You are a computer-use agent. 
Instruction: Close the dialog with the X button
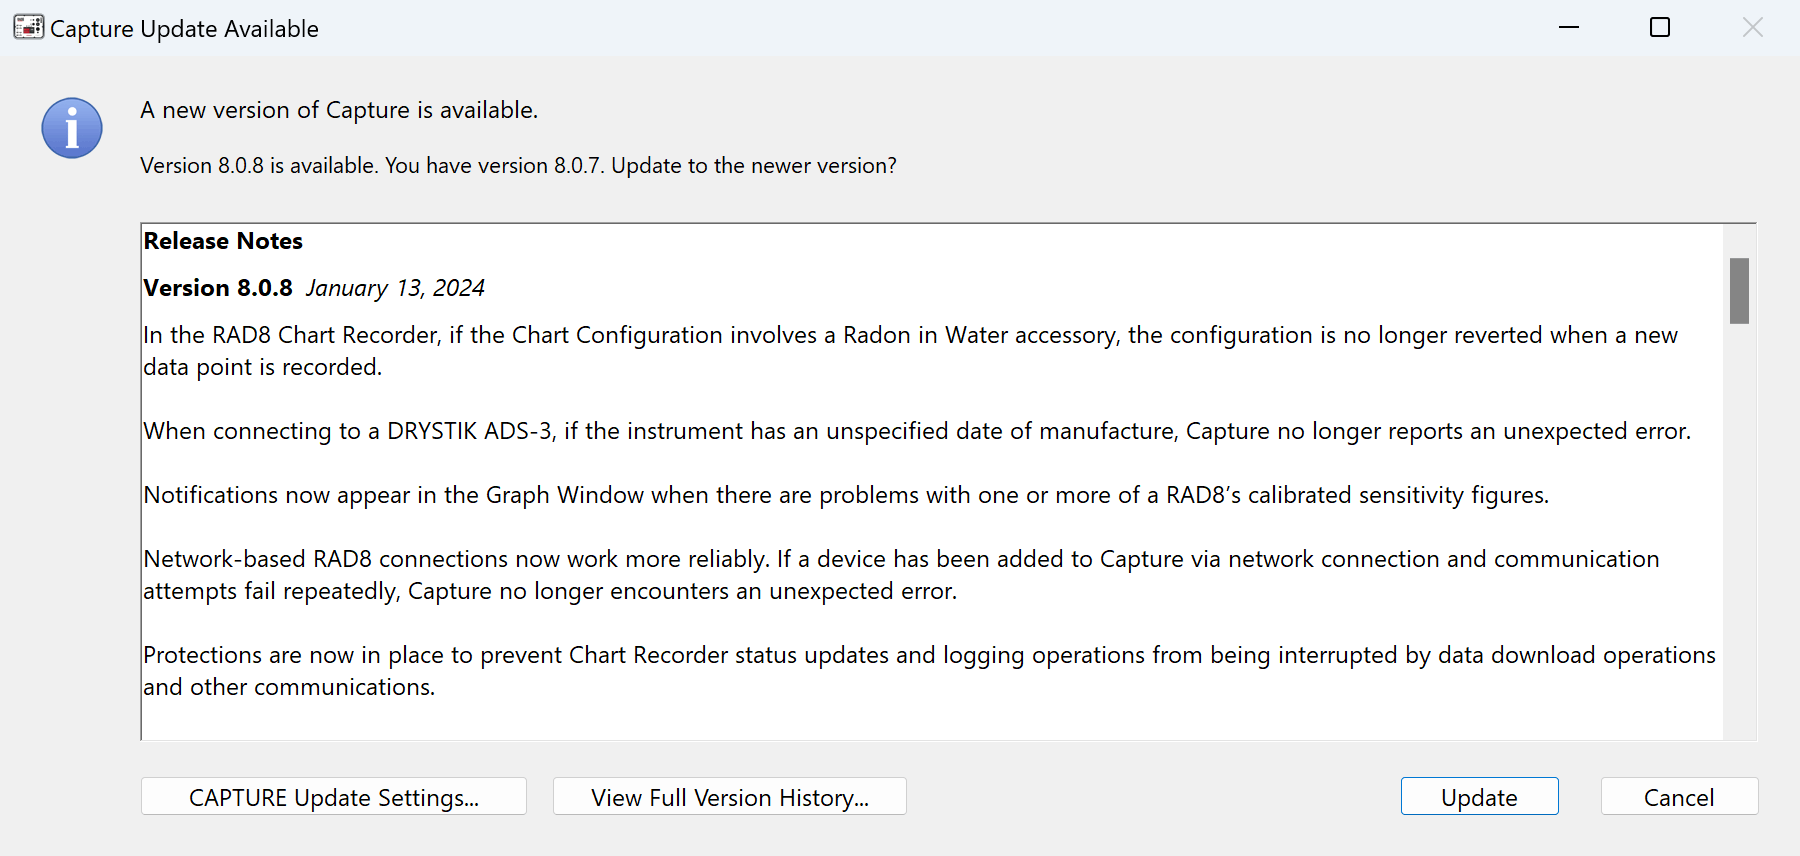pyautogui.click(x=1752, y=28)
